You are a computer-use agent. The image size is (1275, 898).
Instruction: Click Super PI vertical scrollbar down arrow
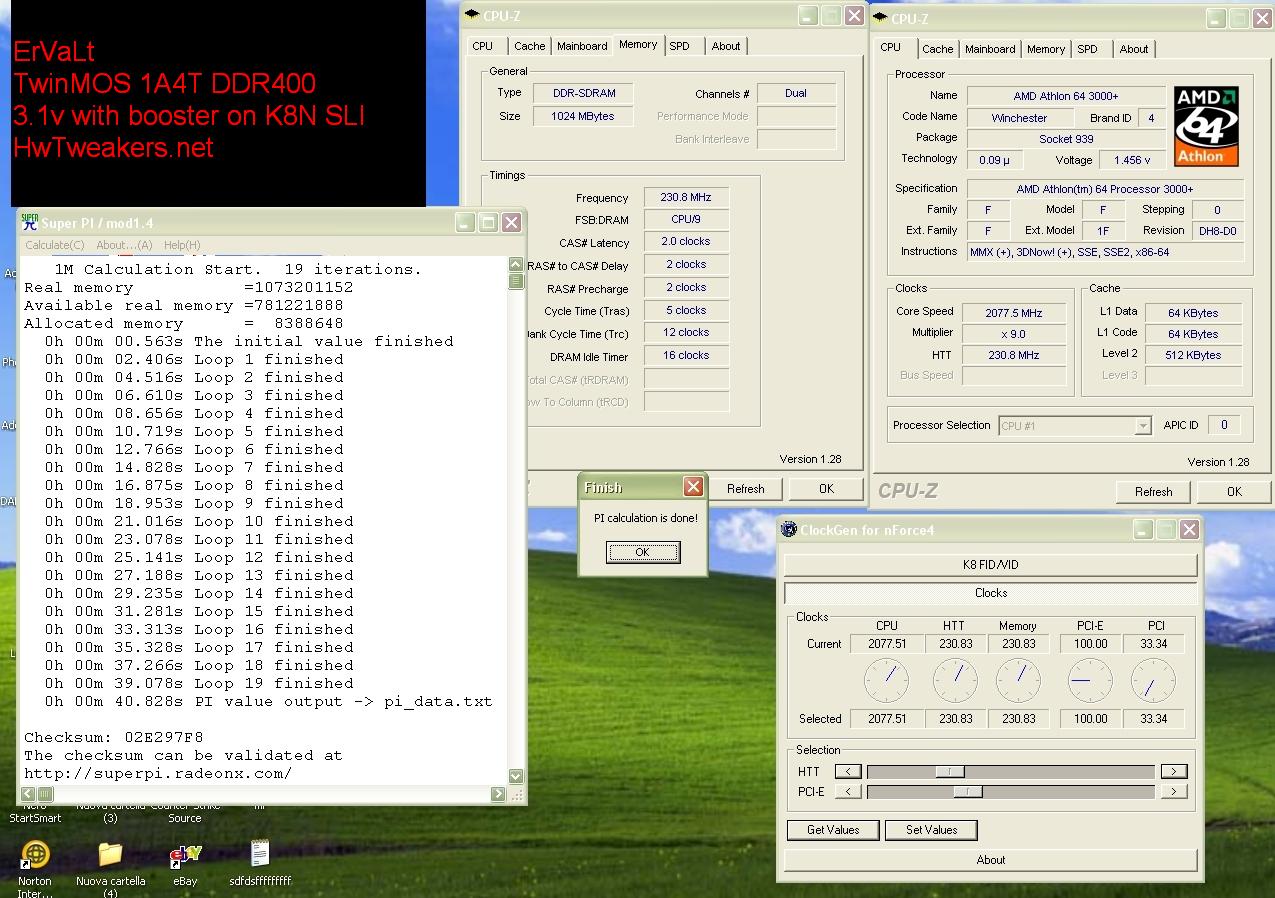[x=516, y=776]
